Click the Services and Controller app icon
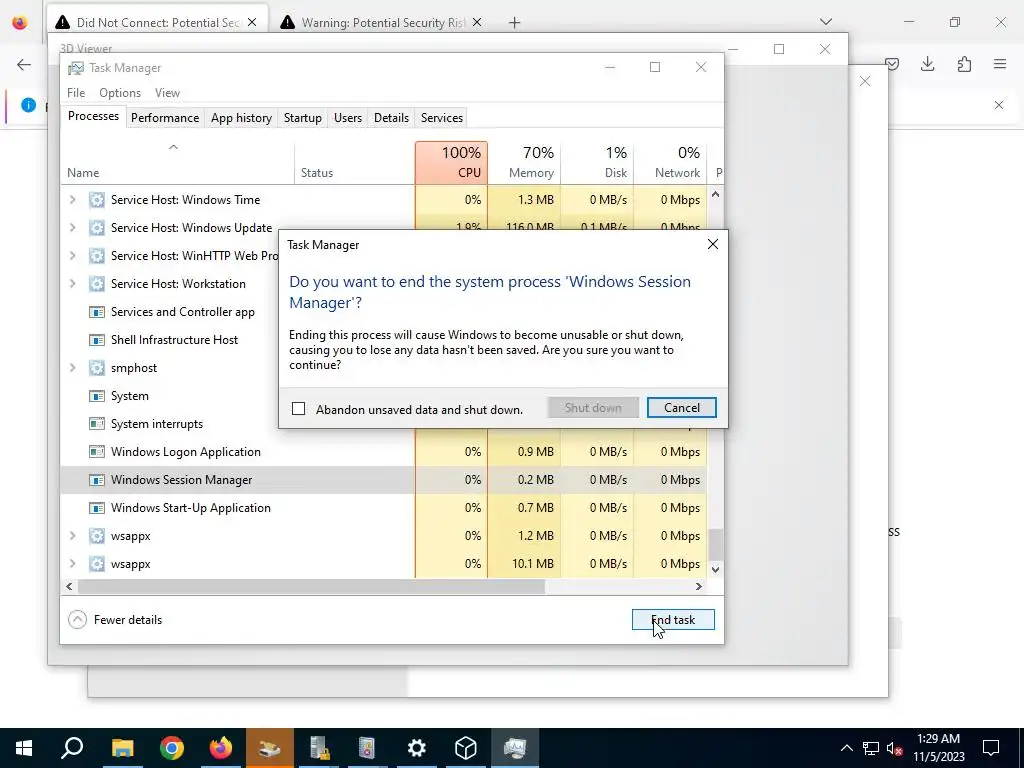 point(97,312)
